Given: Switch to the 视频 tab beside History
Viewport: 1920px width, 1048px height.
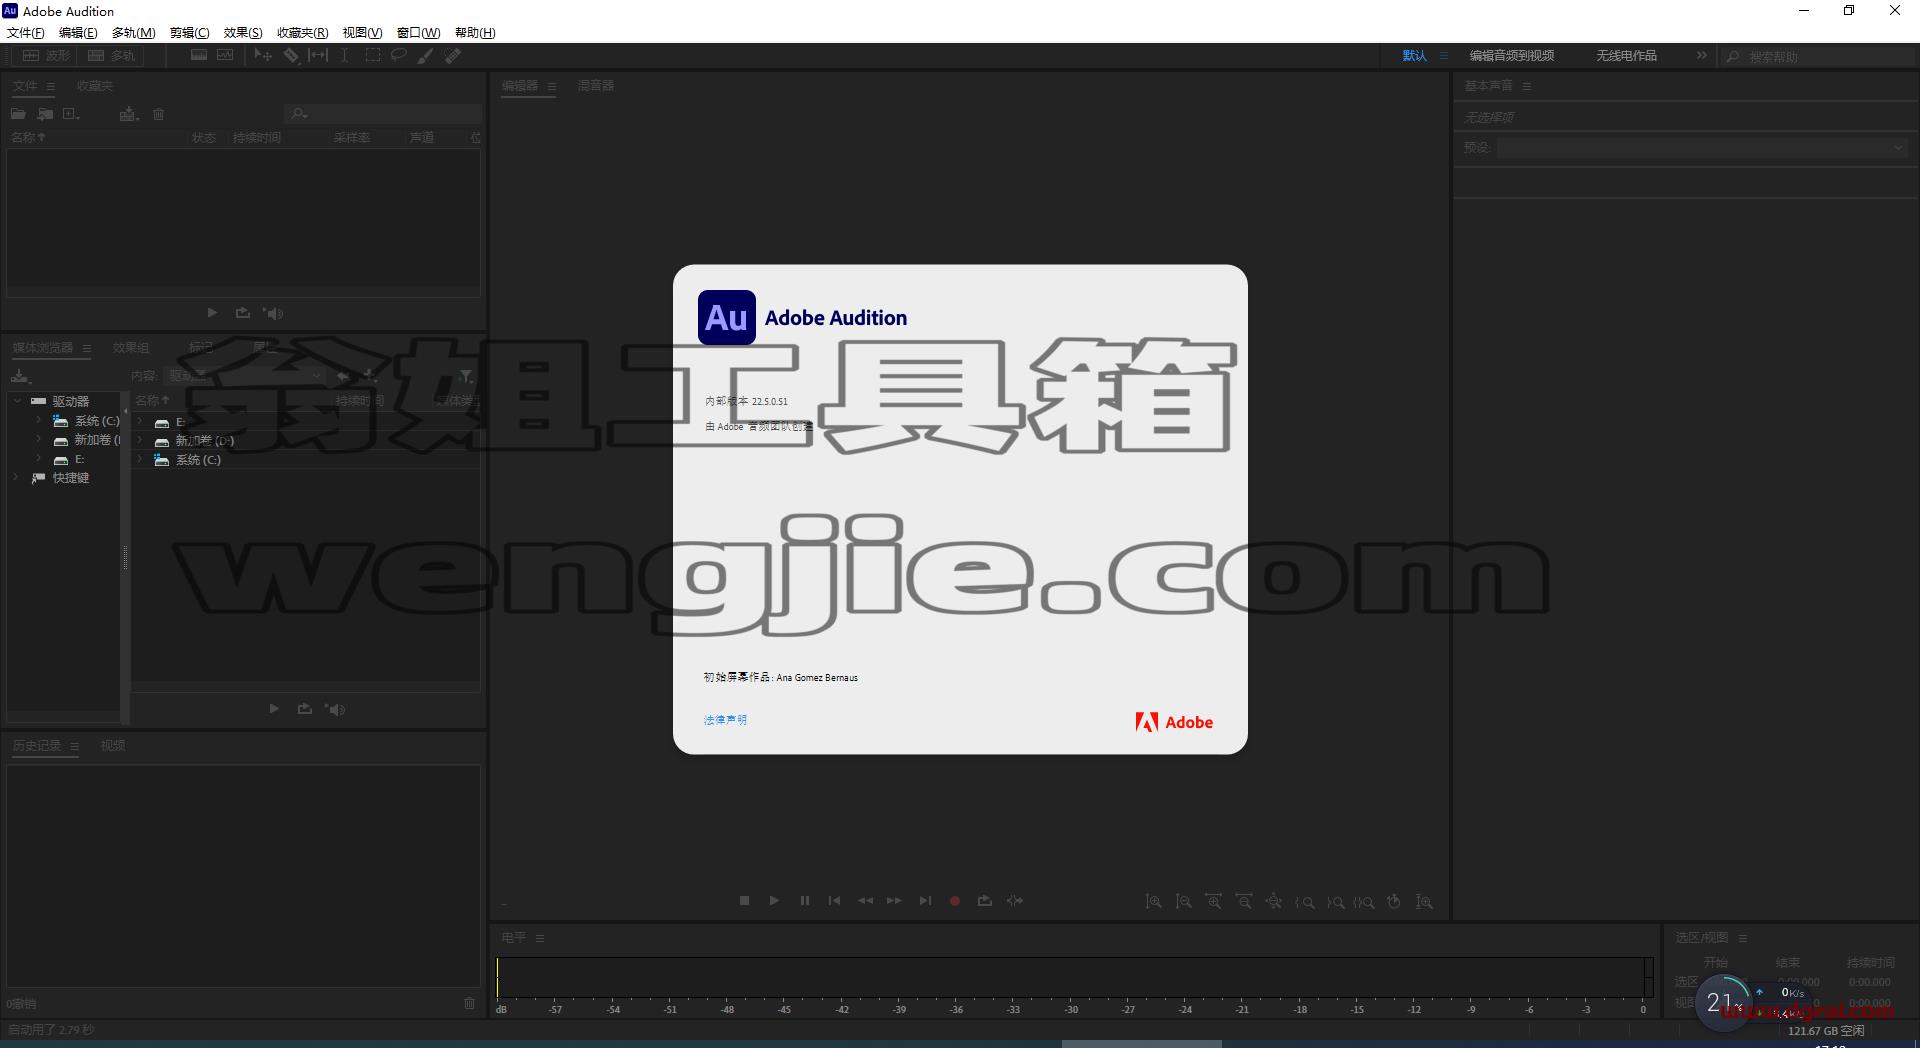Looking at the screenshot, I should pos(113,746).
